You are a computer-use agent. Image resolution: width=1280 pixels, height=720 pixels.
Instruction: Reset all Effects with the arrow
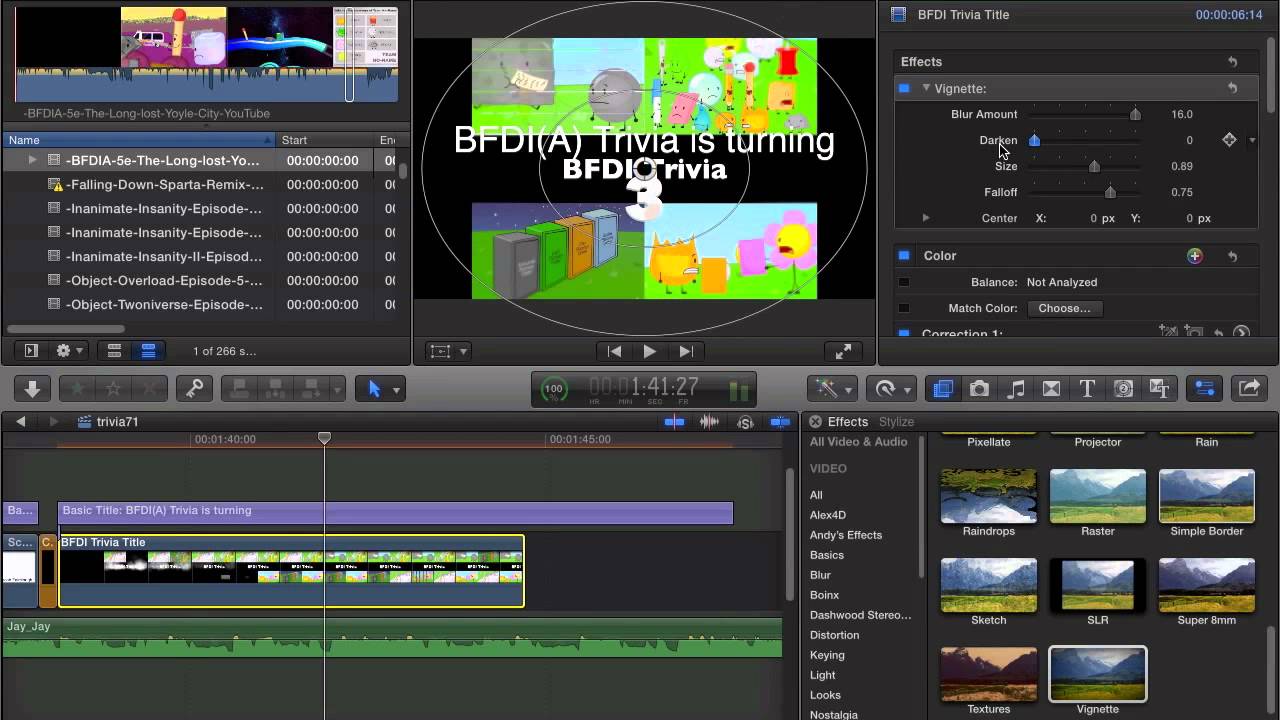coord(1233,62)
